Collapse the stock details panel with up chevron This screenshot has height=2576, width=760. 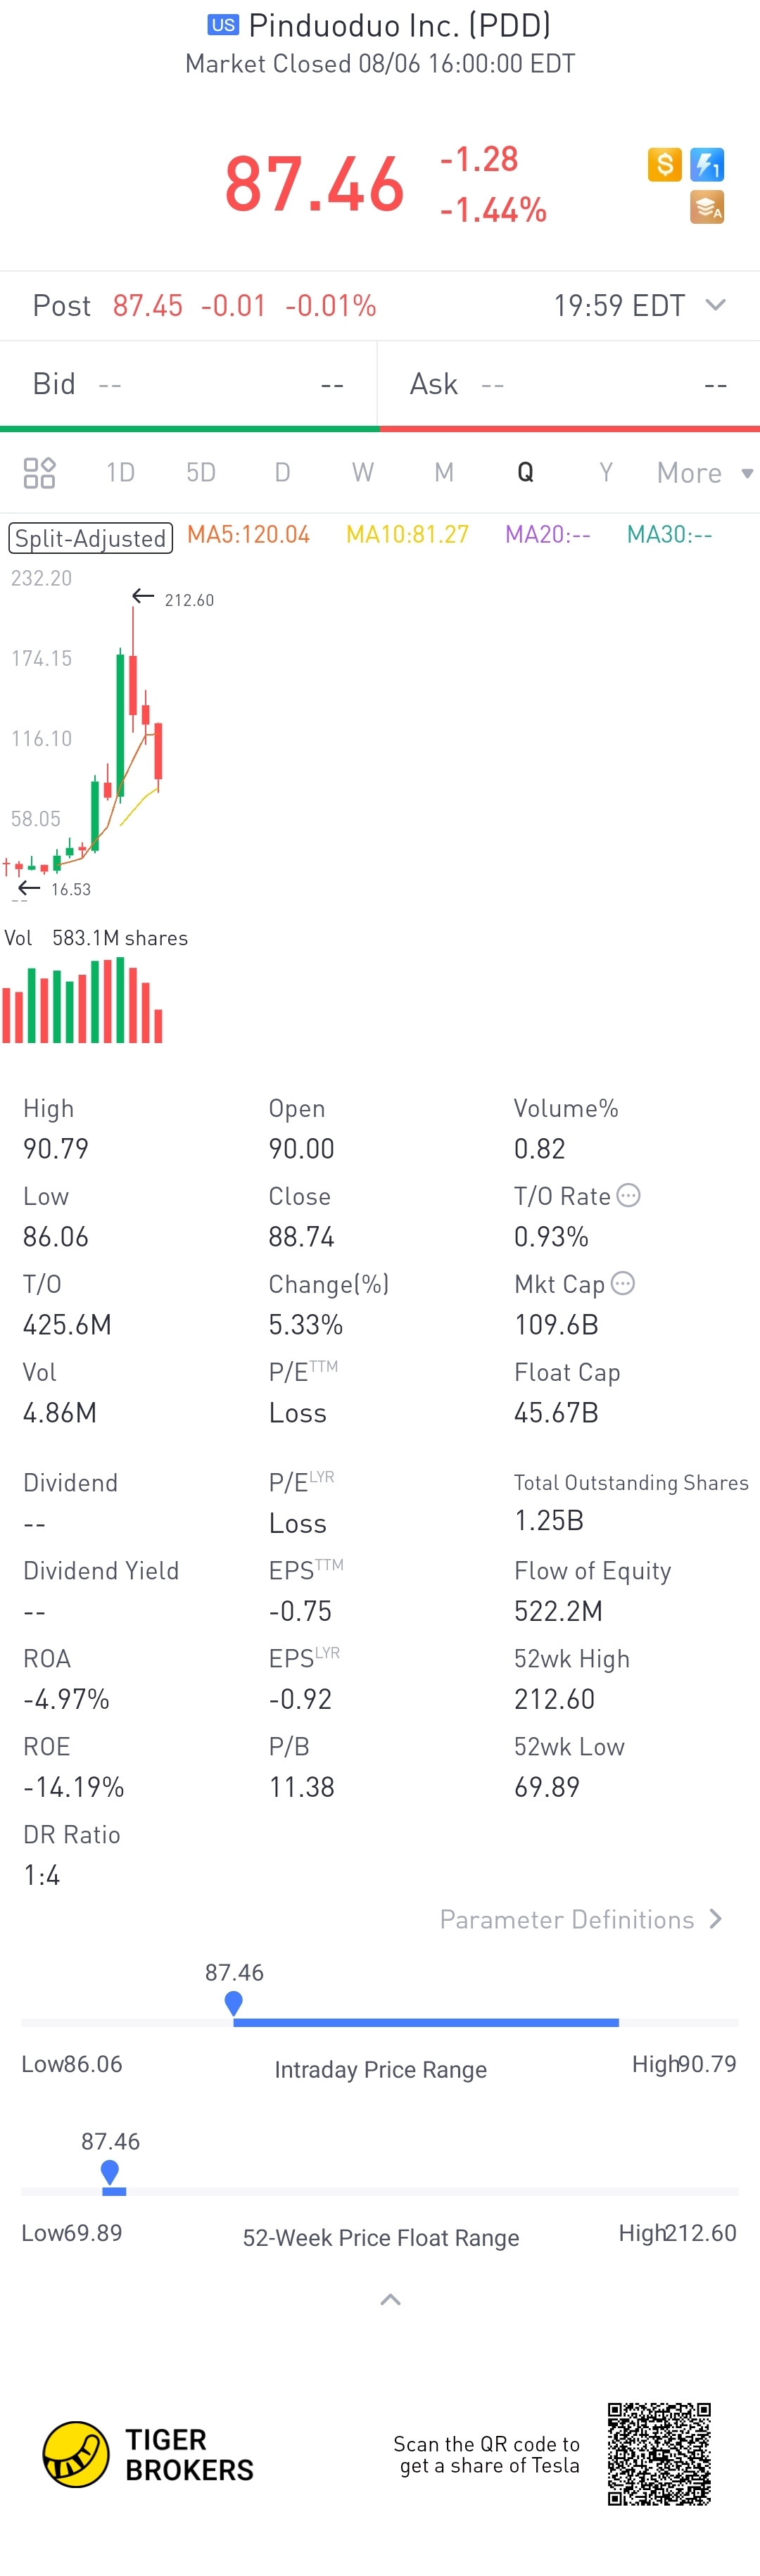click(x=390, y=2300)
